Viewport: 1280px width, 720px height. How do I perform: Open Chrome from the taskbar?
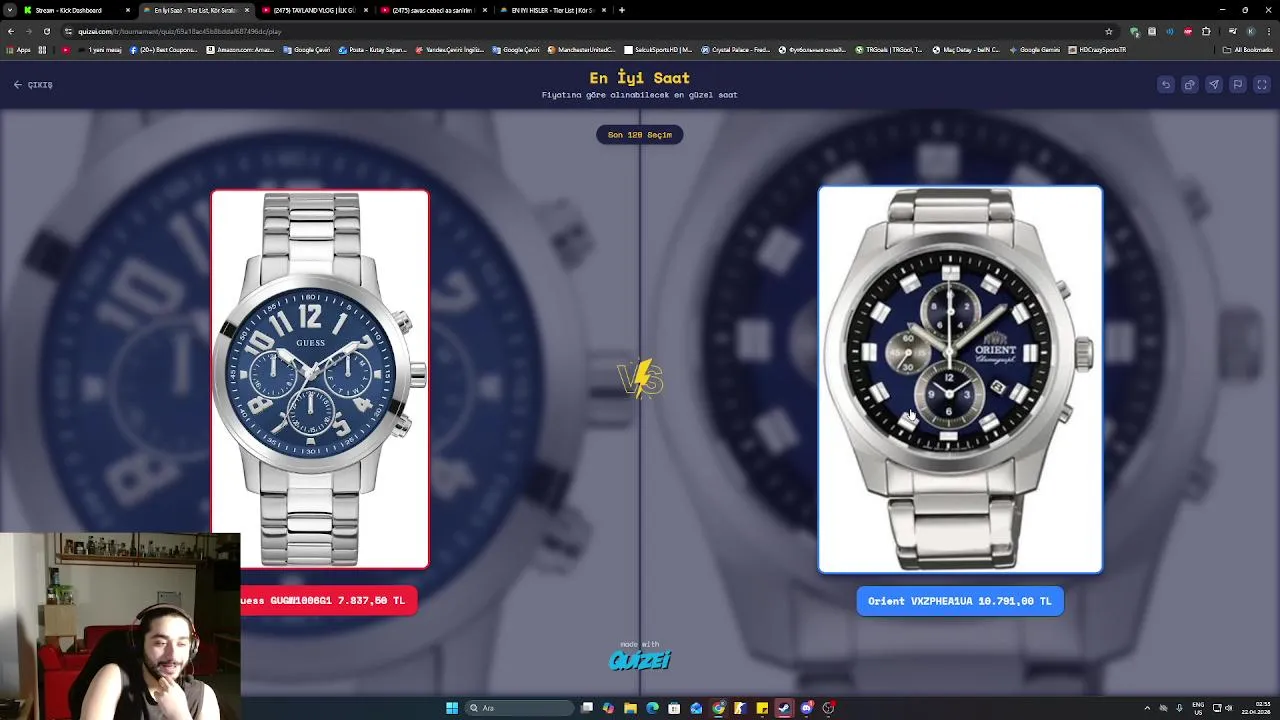pyautogui.click(x=718, y=708)
